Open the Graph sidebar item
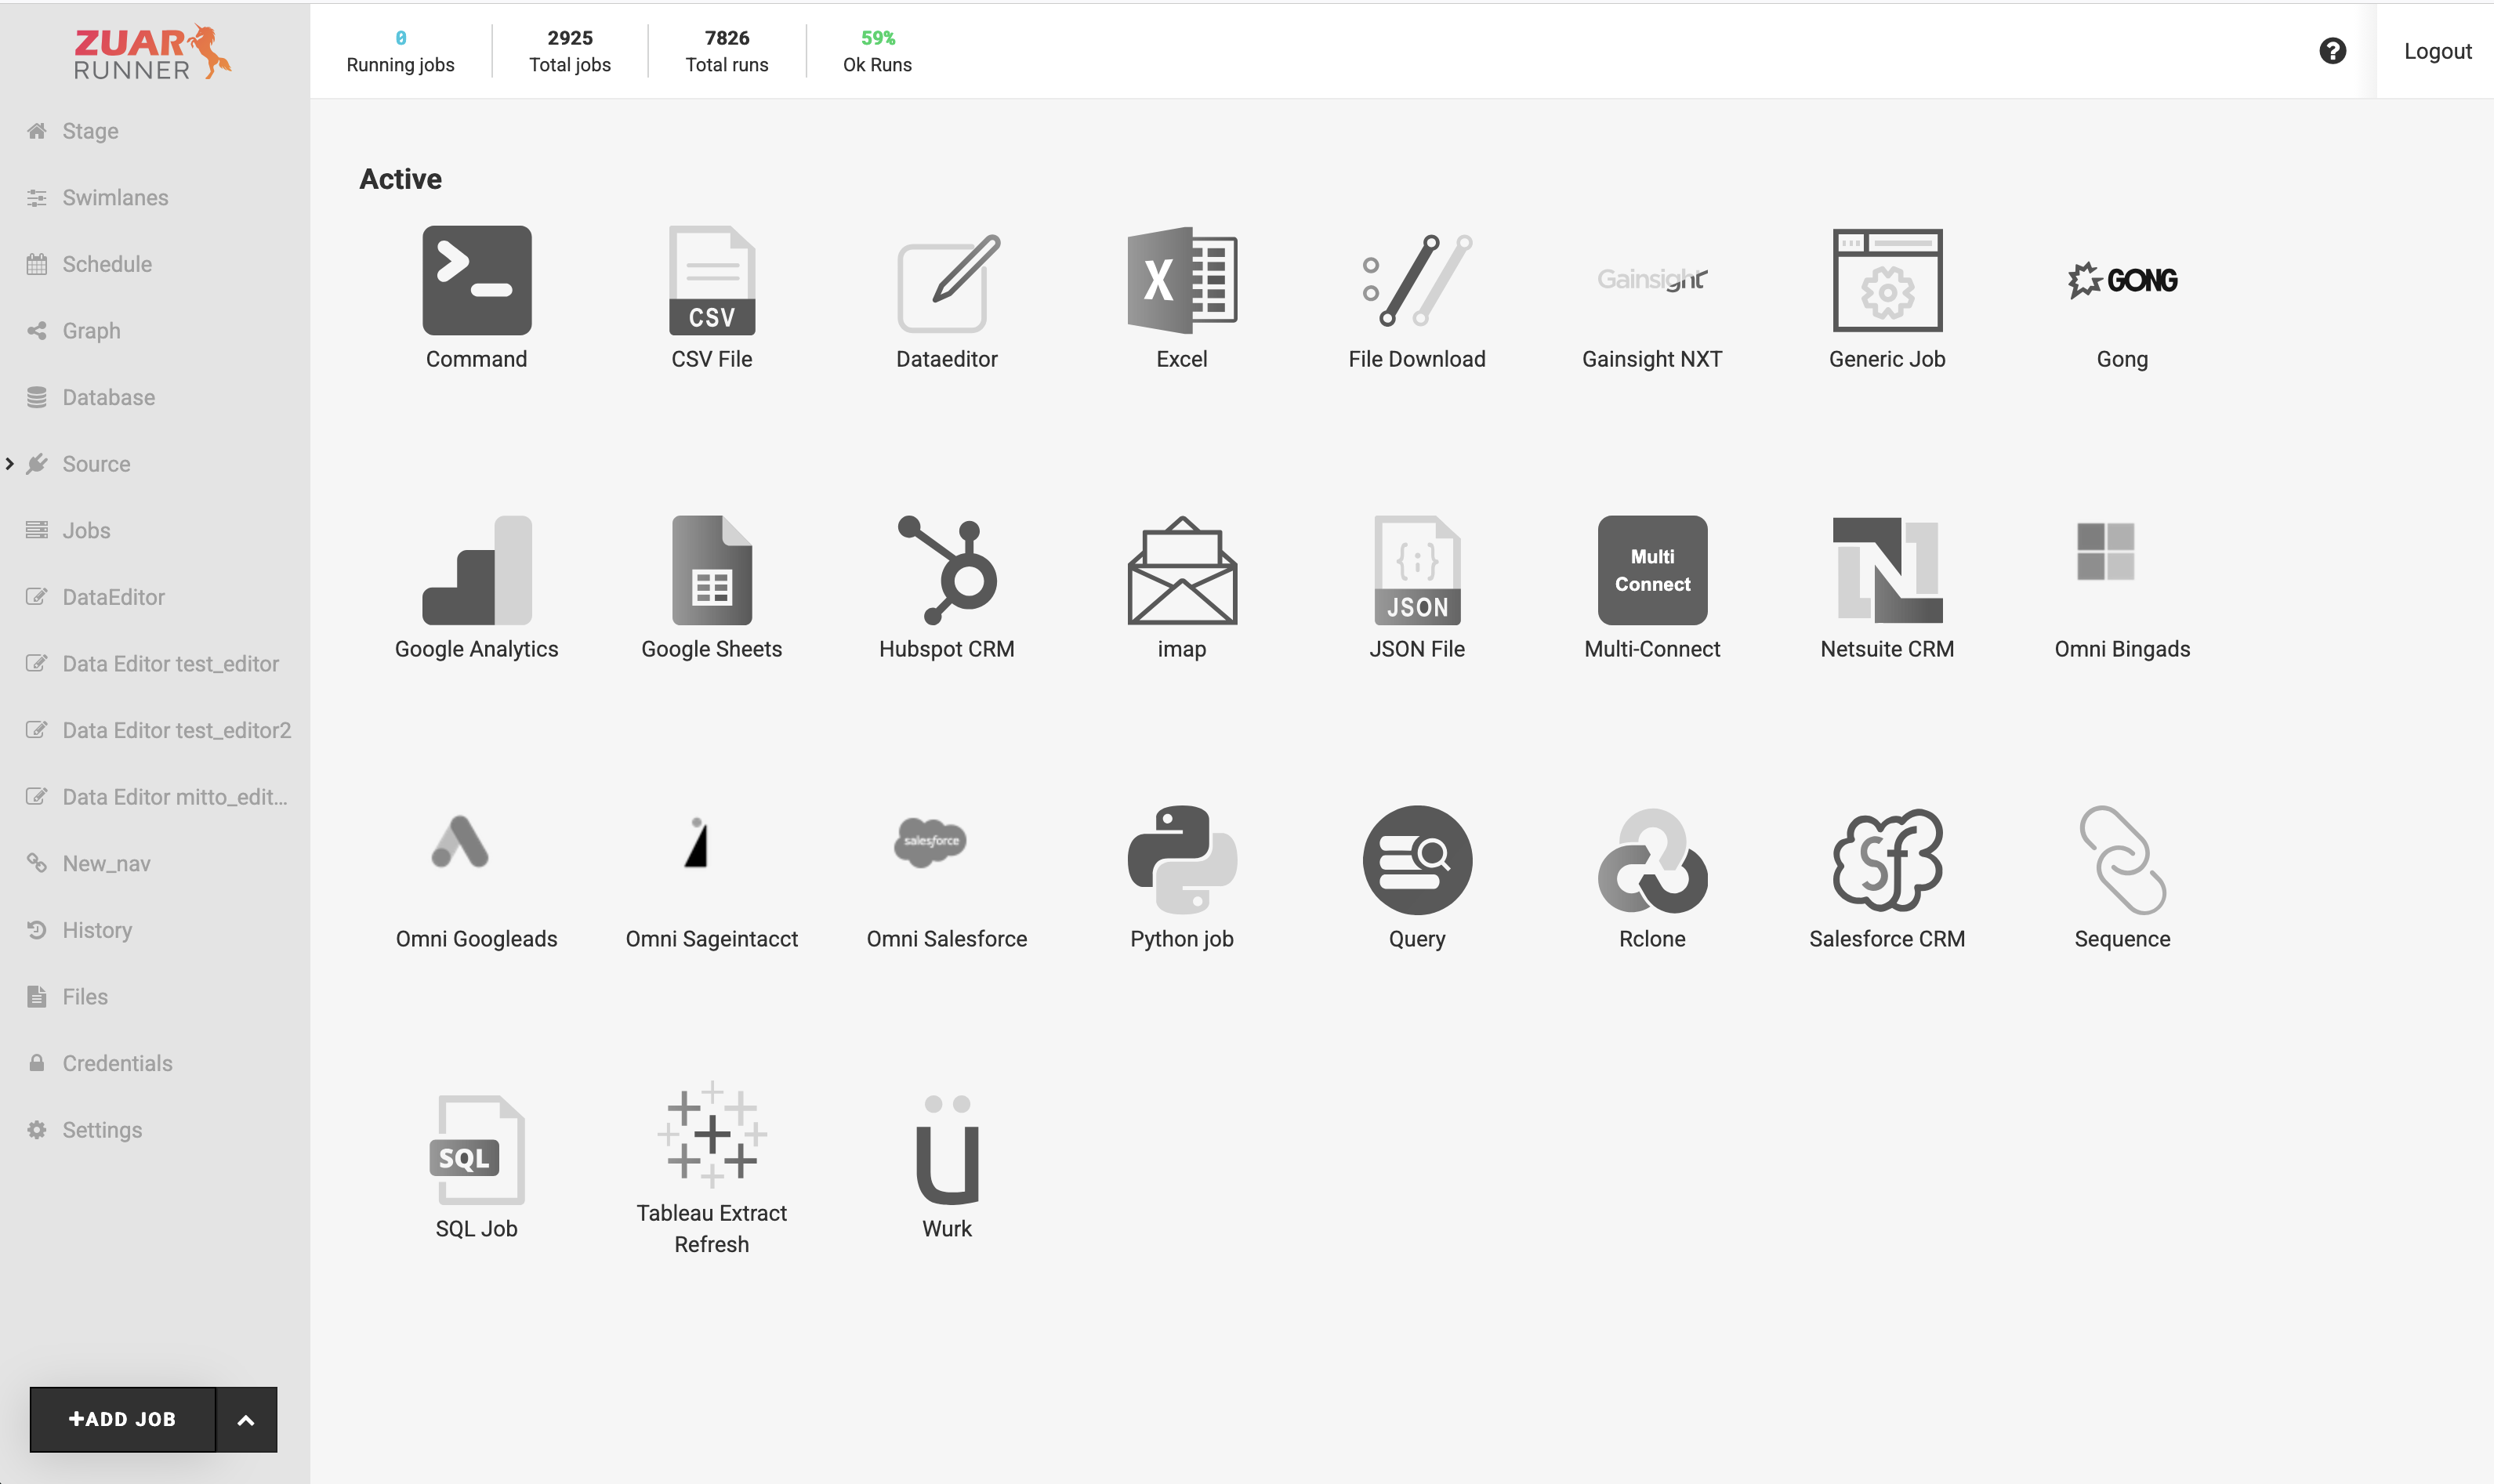 pyautogui.click(x=91, y=331)
